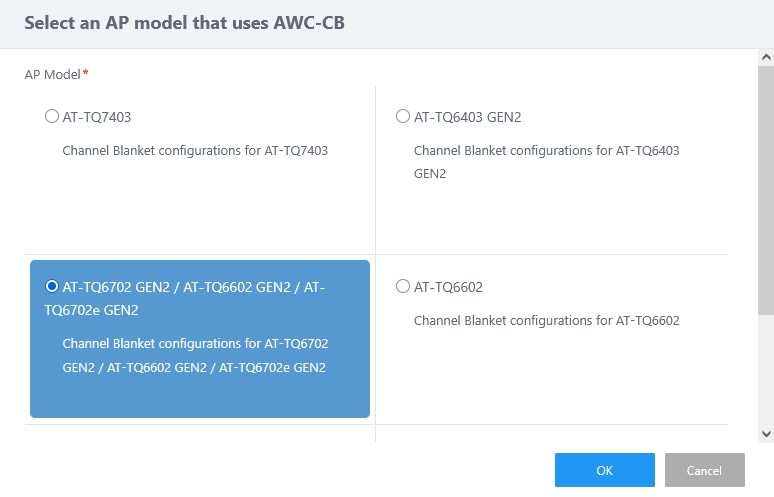774x497 pixels.
Task: Pick the AT-TQ6602 radio button
Action: click(x=403, y=287)
